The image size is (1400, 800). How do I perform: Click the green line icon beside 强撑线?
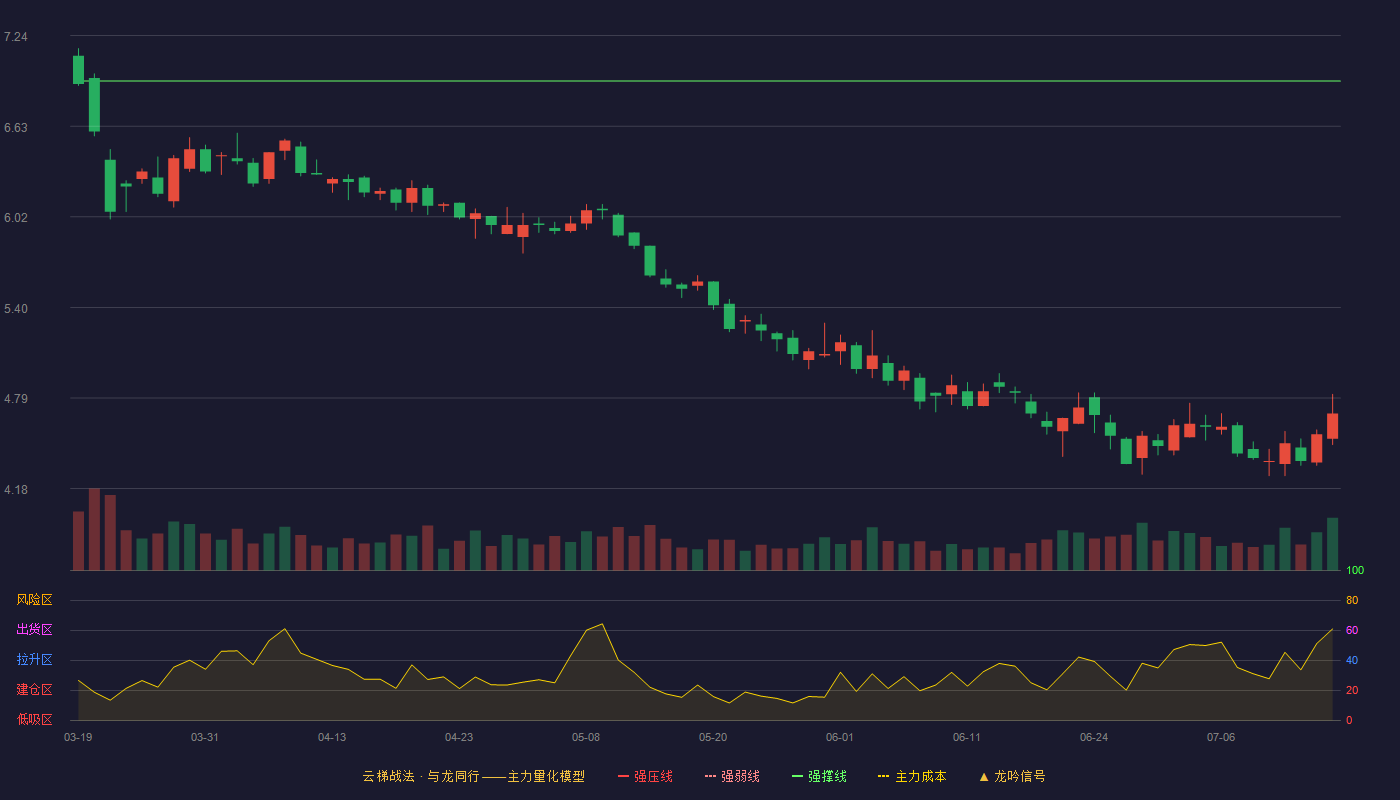[797, 776]
